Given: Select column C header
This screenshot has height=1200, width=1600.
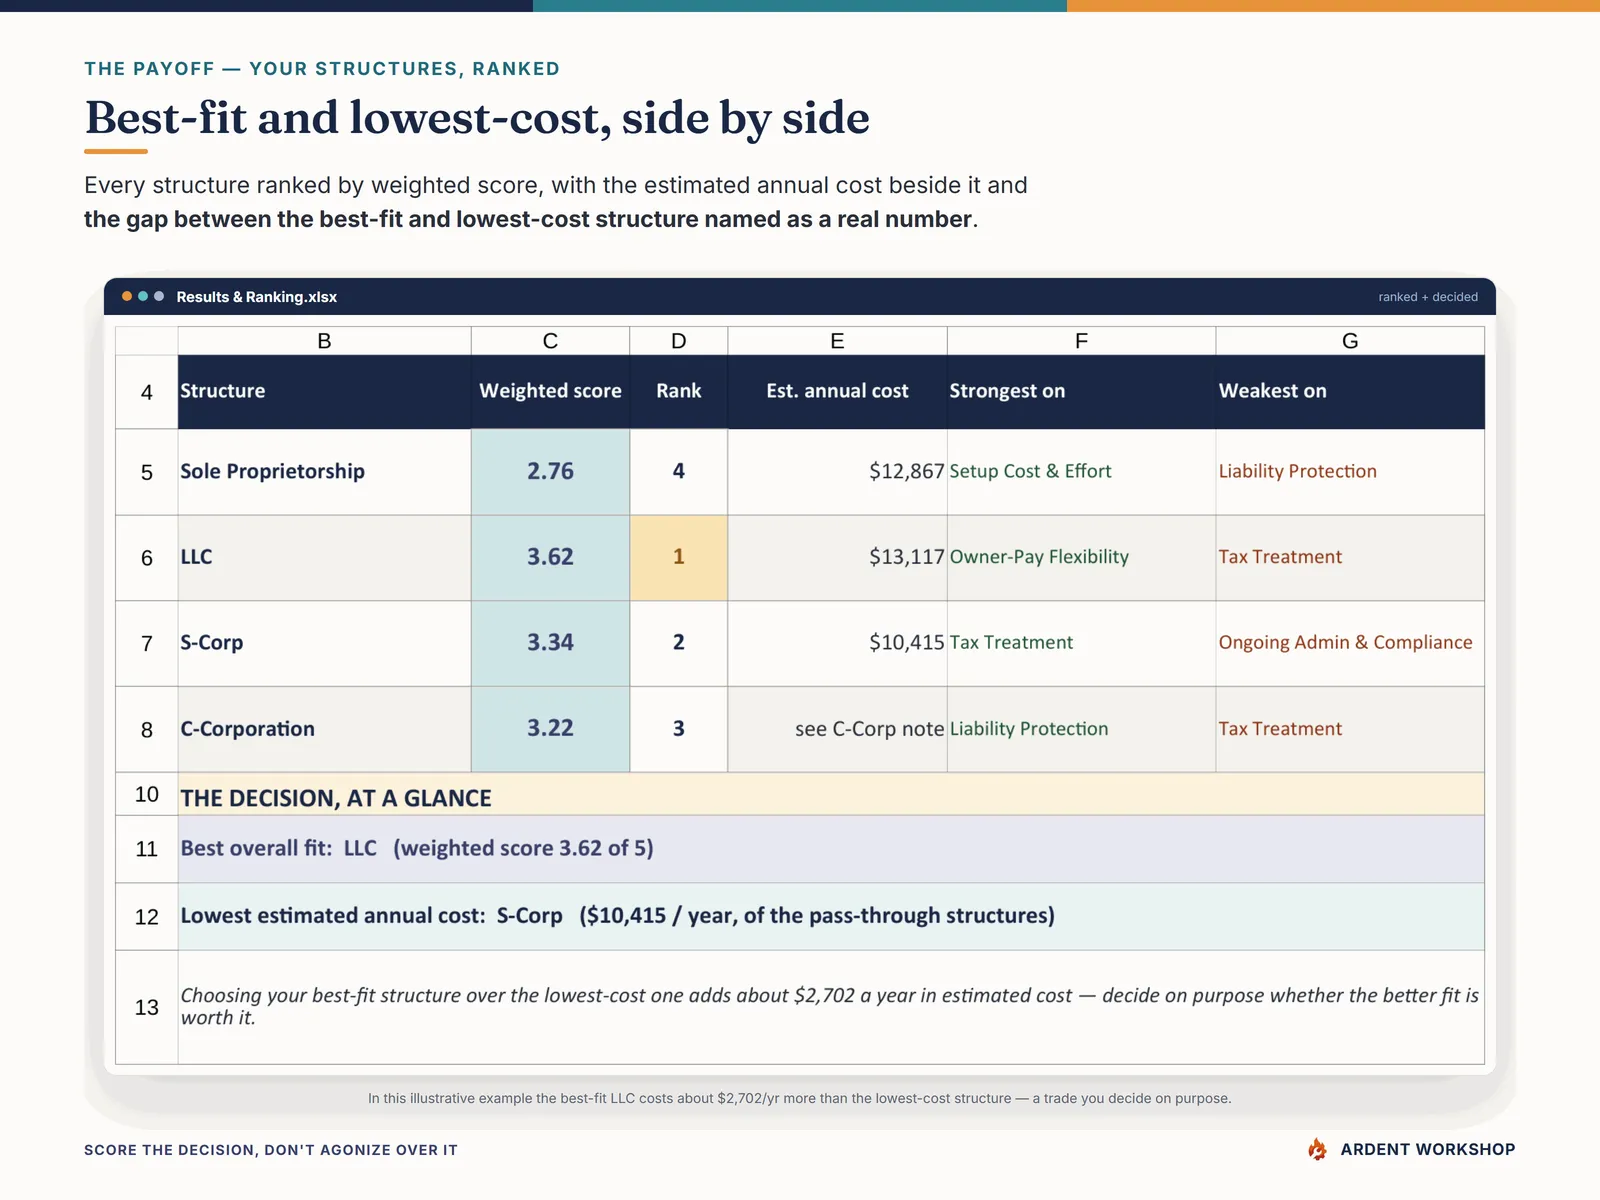Looking at the screenshot, I should tap(550, 341).
